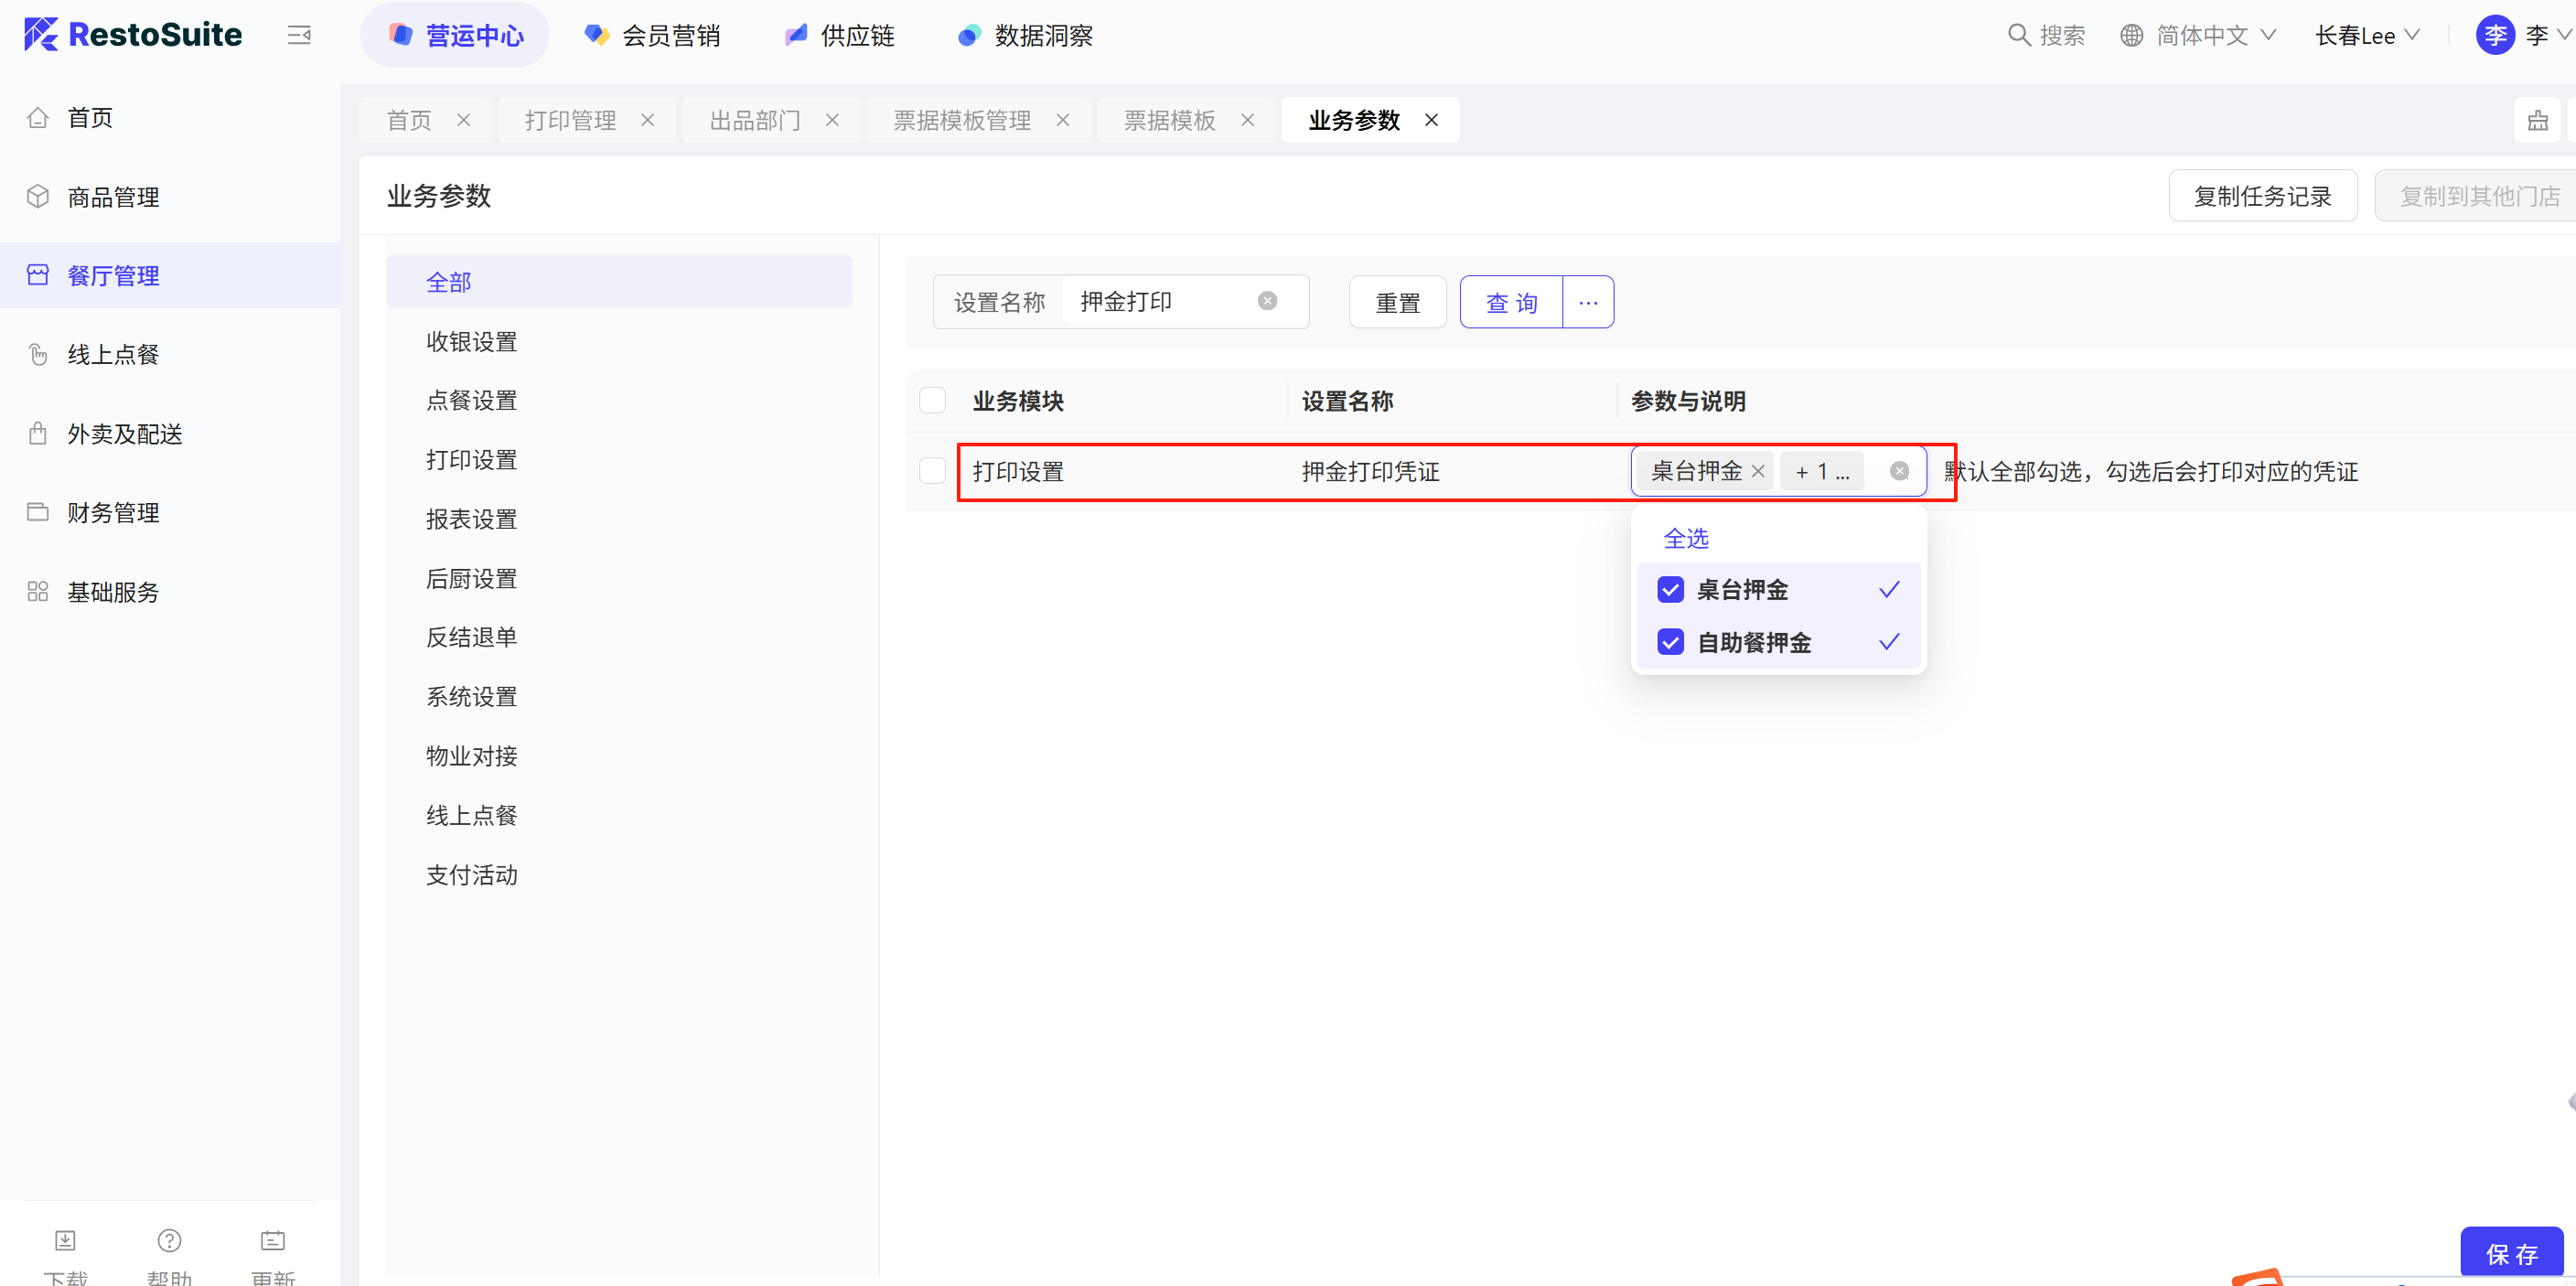This screenshot has height=1286, width=2576.
Task: Clear the 押金打印 search field
Action: pyautogui.click(x=1267, y=301)
